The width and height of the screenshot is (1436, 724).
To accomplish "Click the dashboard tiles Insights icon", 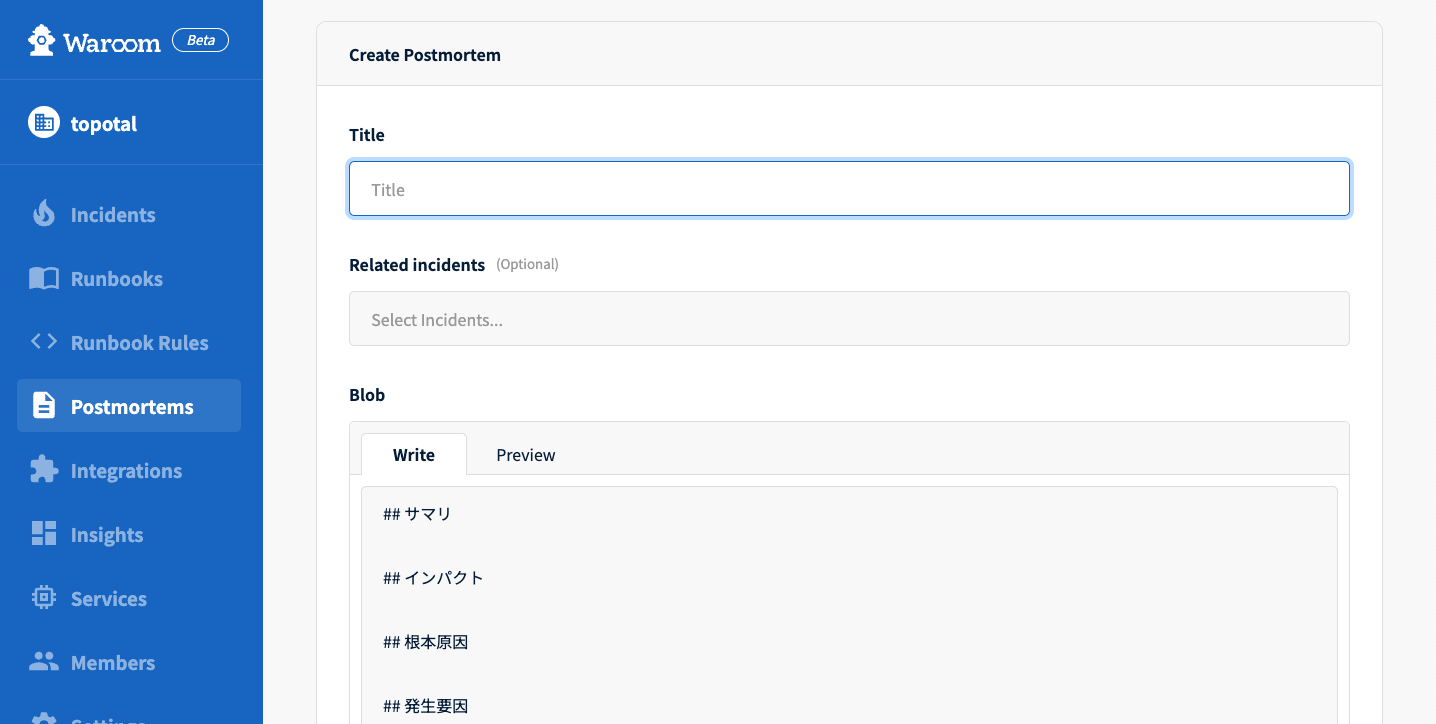I will tap(44, 534).
